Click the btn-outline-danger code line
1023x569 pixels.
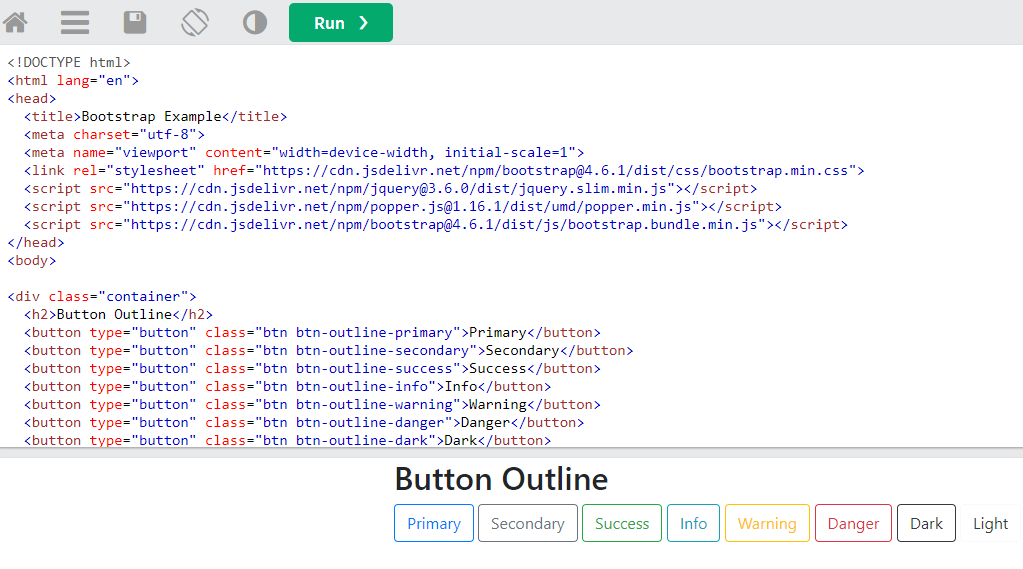303,423
